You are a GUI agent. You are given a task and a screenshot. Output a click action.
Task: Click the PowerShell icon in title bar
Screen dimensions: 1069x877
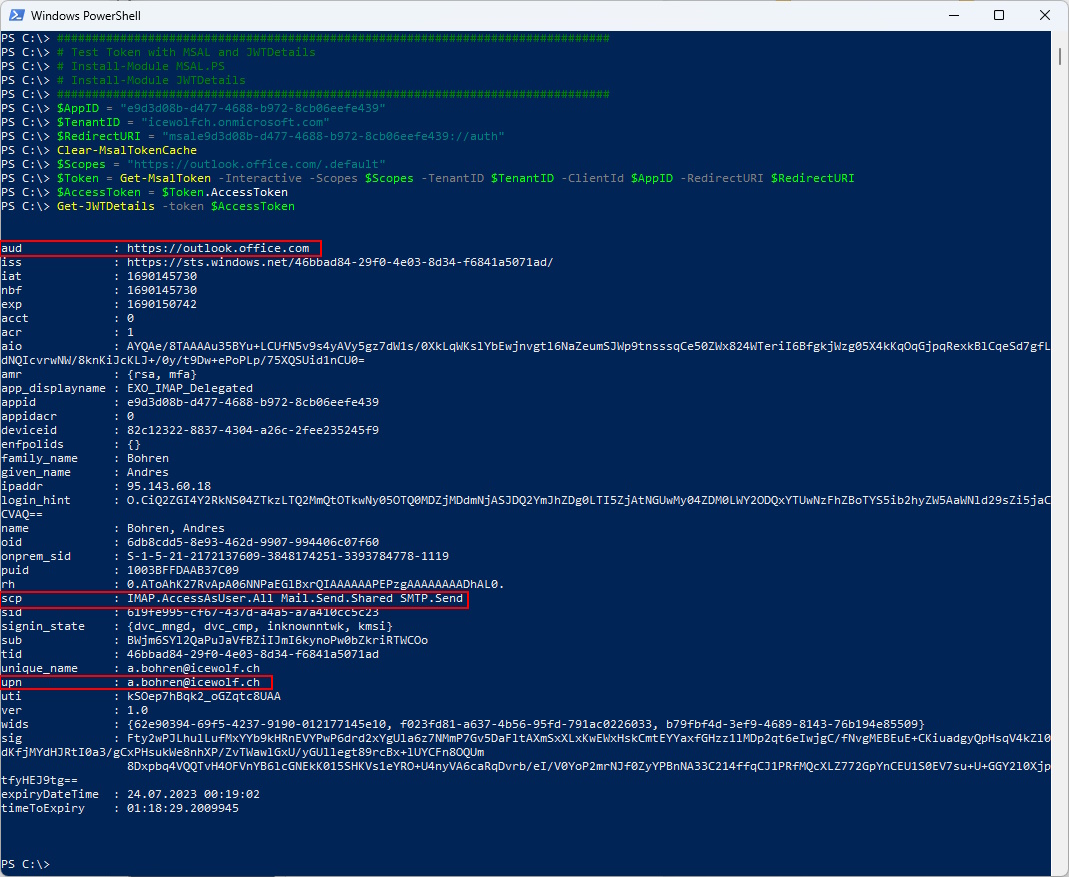(x=16, y=15)
